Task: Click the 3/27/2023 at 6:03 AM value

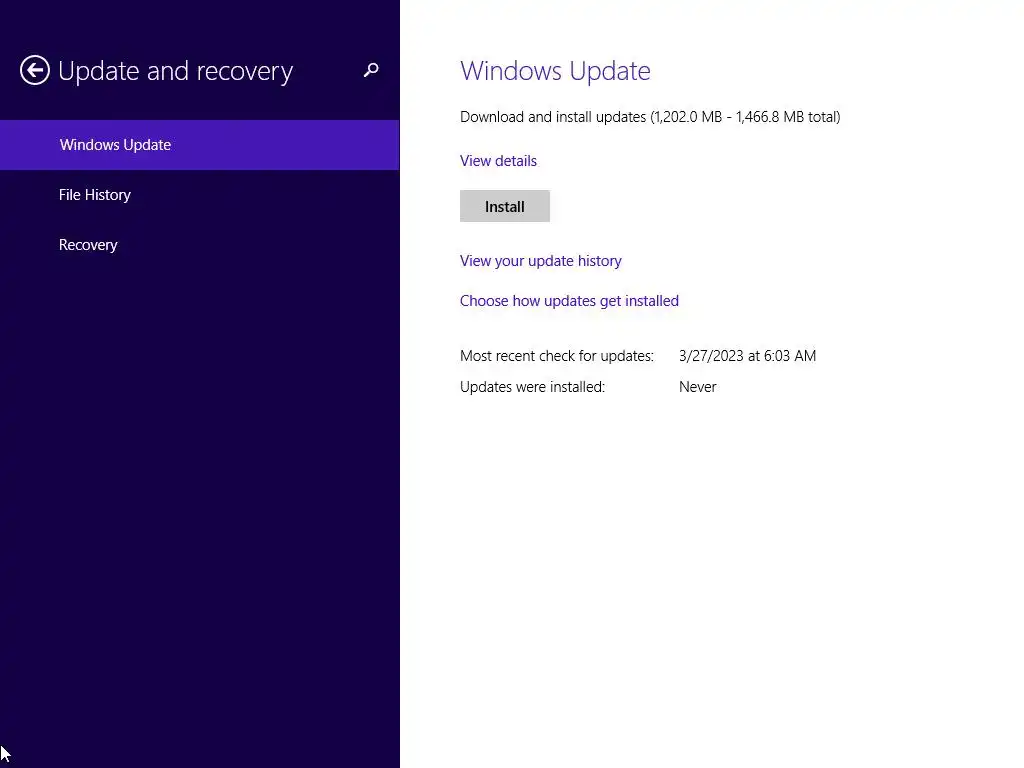Action: click(747, 356)
